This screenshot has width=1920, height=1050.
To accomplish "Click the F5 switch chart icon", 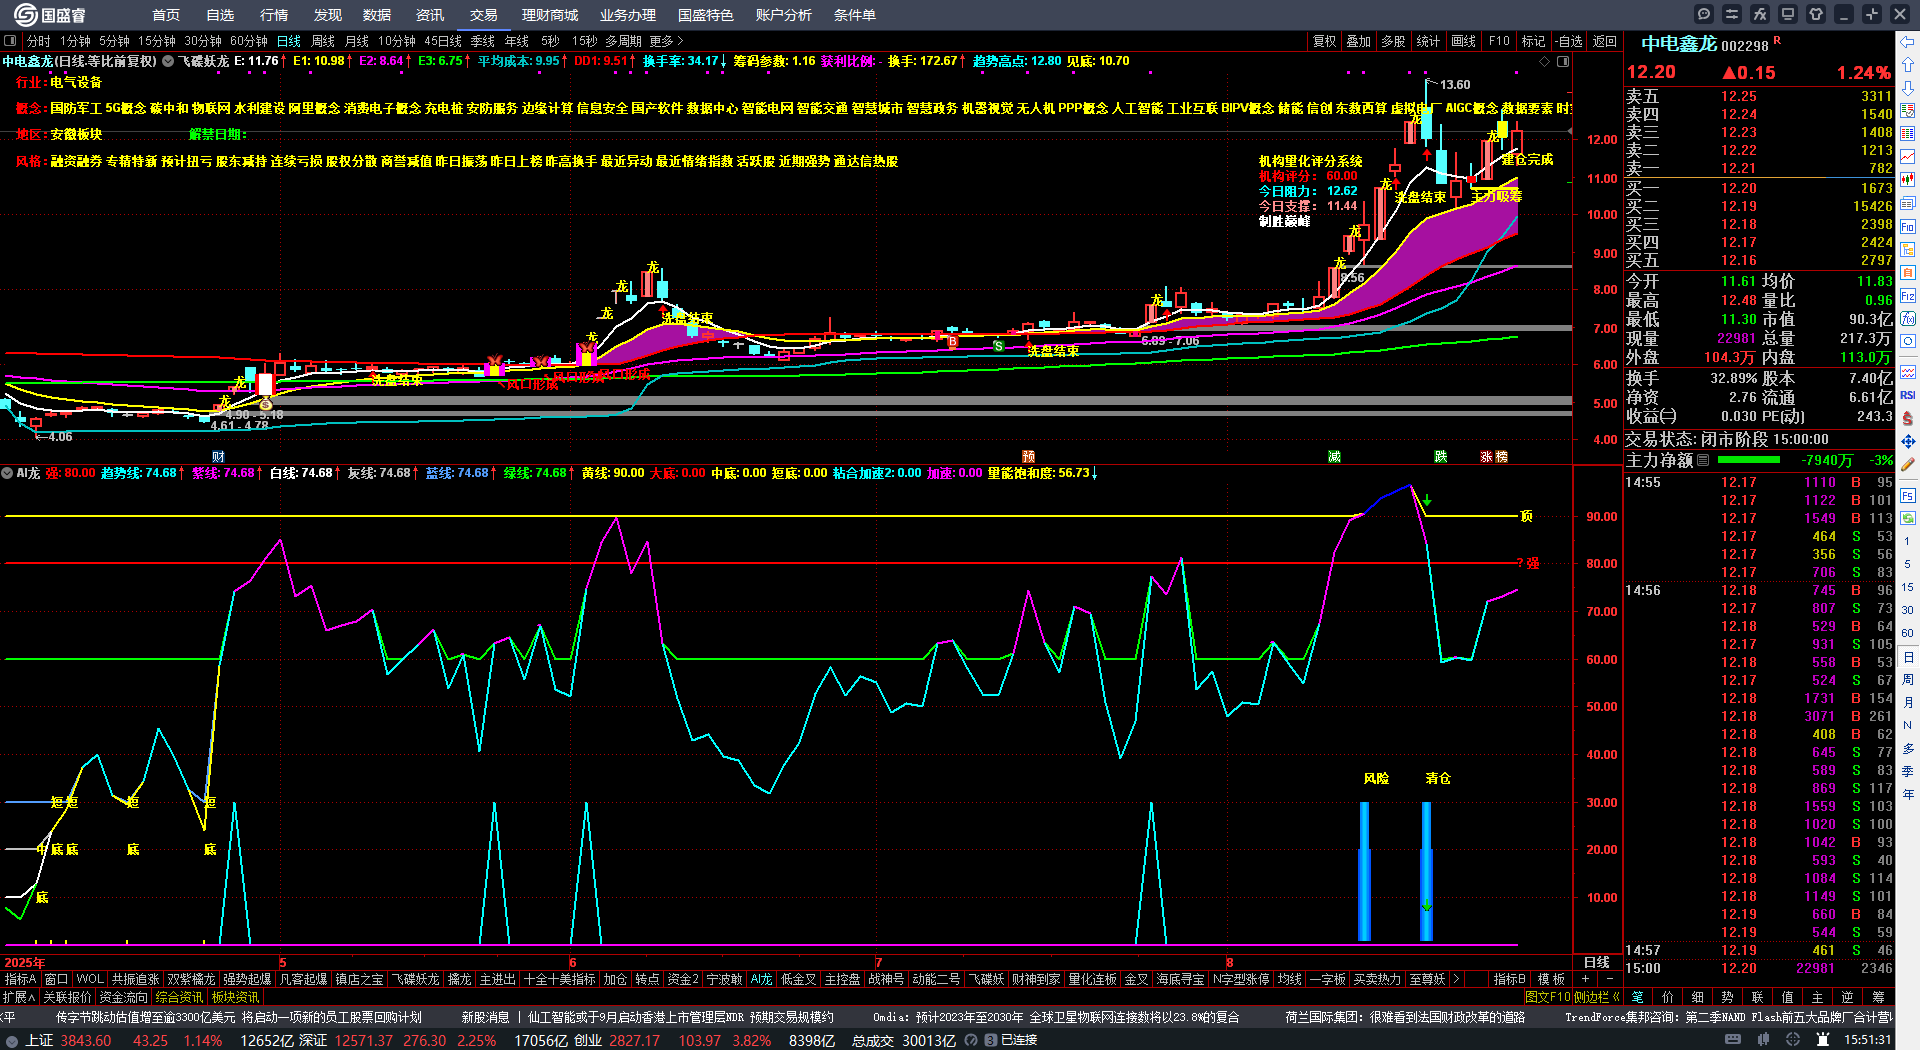I will 1908,495.
